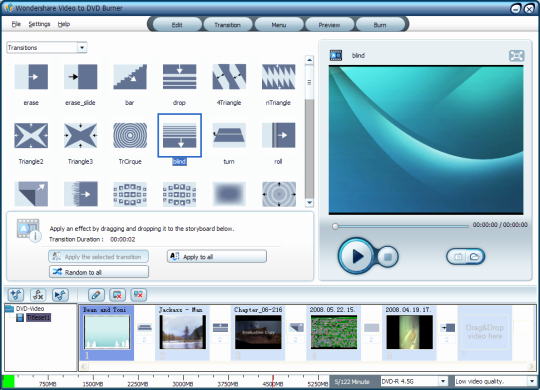Click Apply the selected transition button
This screenshot has width=540, height=390.
pos(98,257)
